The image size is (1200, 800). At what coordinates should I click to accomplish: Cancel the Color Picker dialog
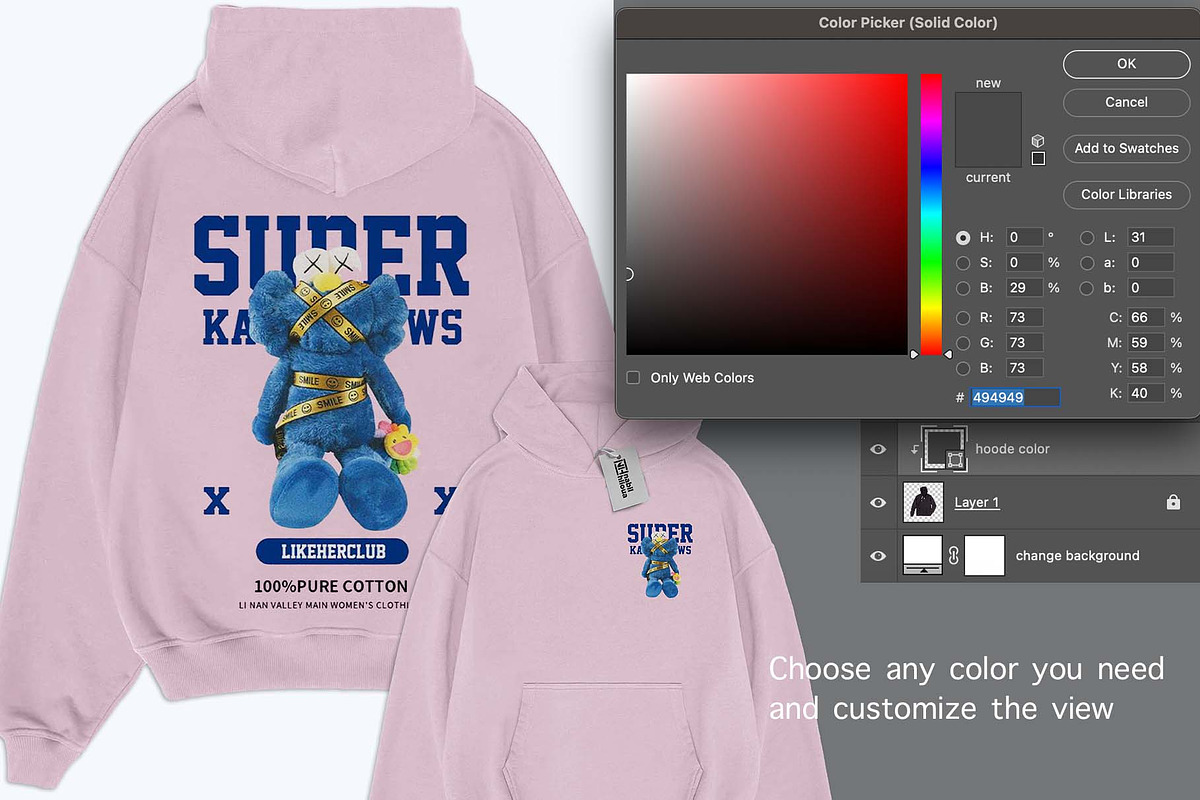tap(1126, 102)
